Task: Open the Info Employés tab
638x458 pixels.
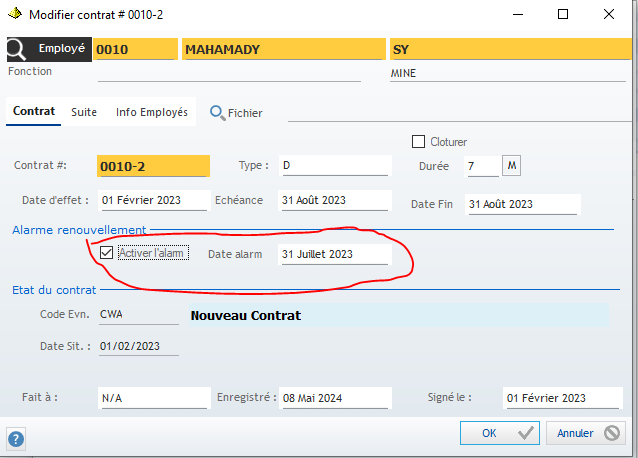Action: 151,113
